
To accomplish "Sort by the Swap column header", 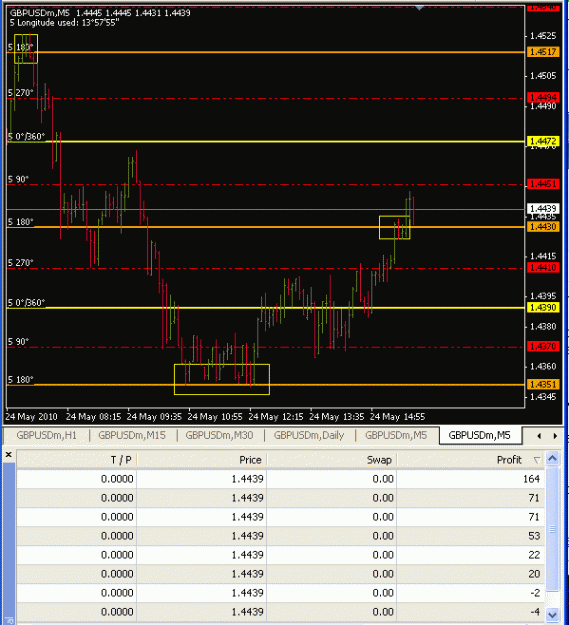I will (332, 460).
